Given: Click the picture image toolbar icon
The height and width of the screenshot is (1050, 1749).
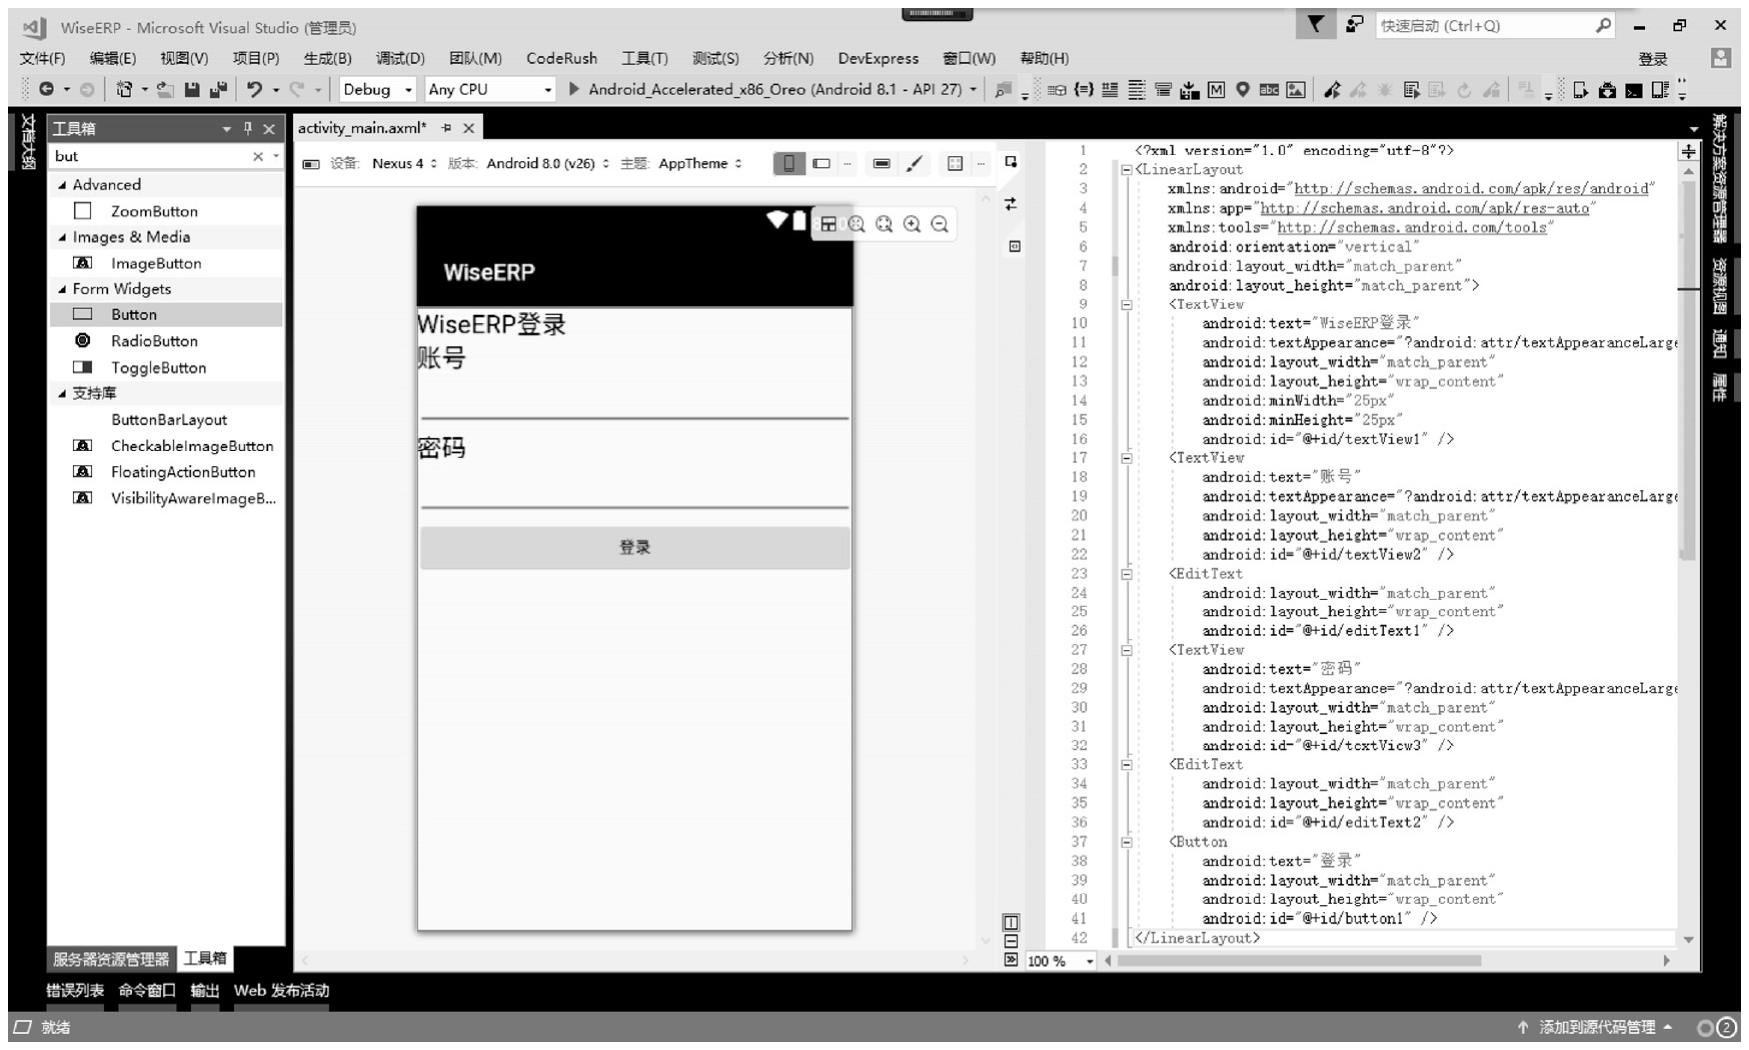Looking at the screenshot, I should 1295,89.
